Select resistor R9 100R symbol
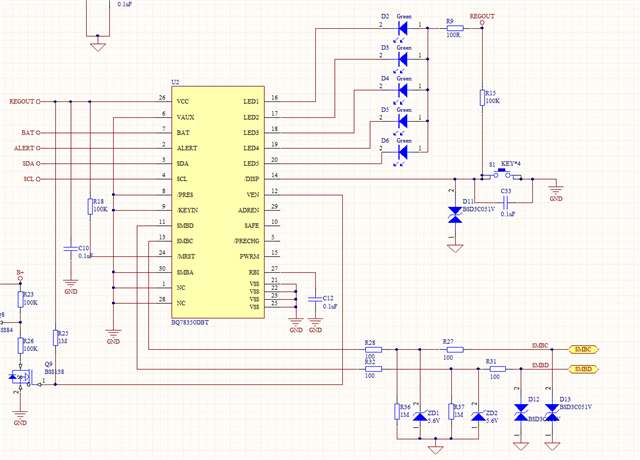Screen dimensions: 640x460 [x=455, y=28]
